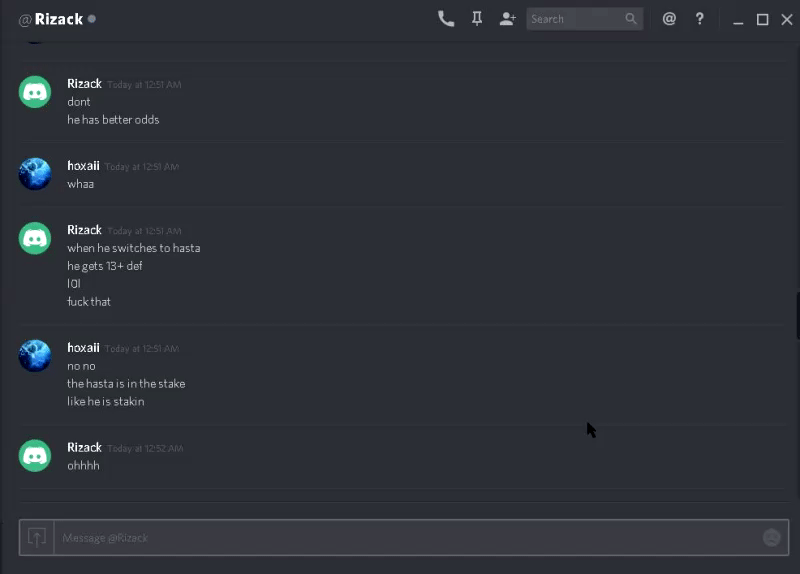
Task: Select the hoxaii username above "no no"
Action: [83, 348]
